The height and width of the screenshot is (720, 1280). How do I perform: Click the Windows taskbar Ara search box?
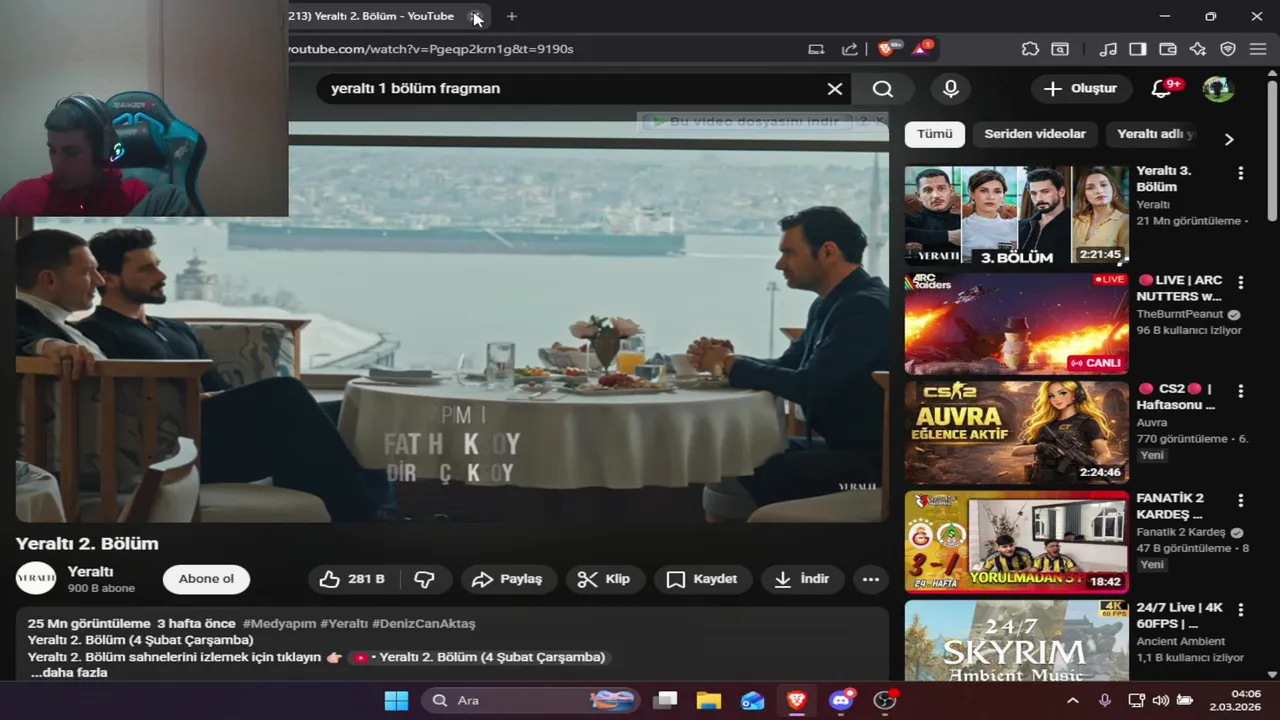point(530,700)
